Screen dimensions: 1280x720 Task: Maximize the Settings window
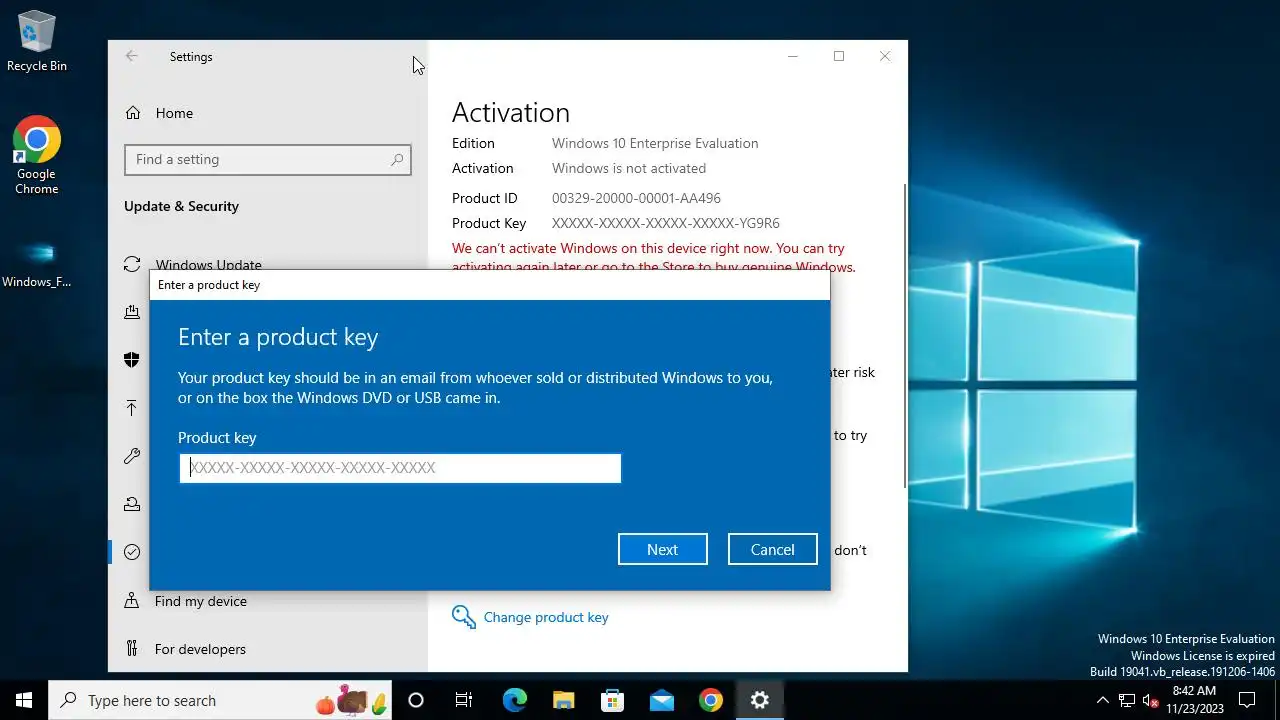coord(839,57)
